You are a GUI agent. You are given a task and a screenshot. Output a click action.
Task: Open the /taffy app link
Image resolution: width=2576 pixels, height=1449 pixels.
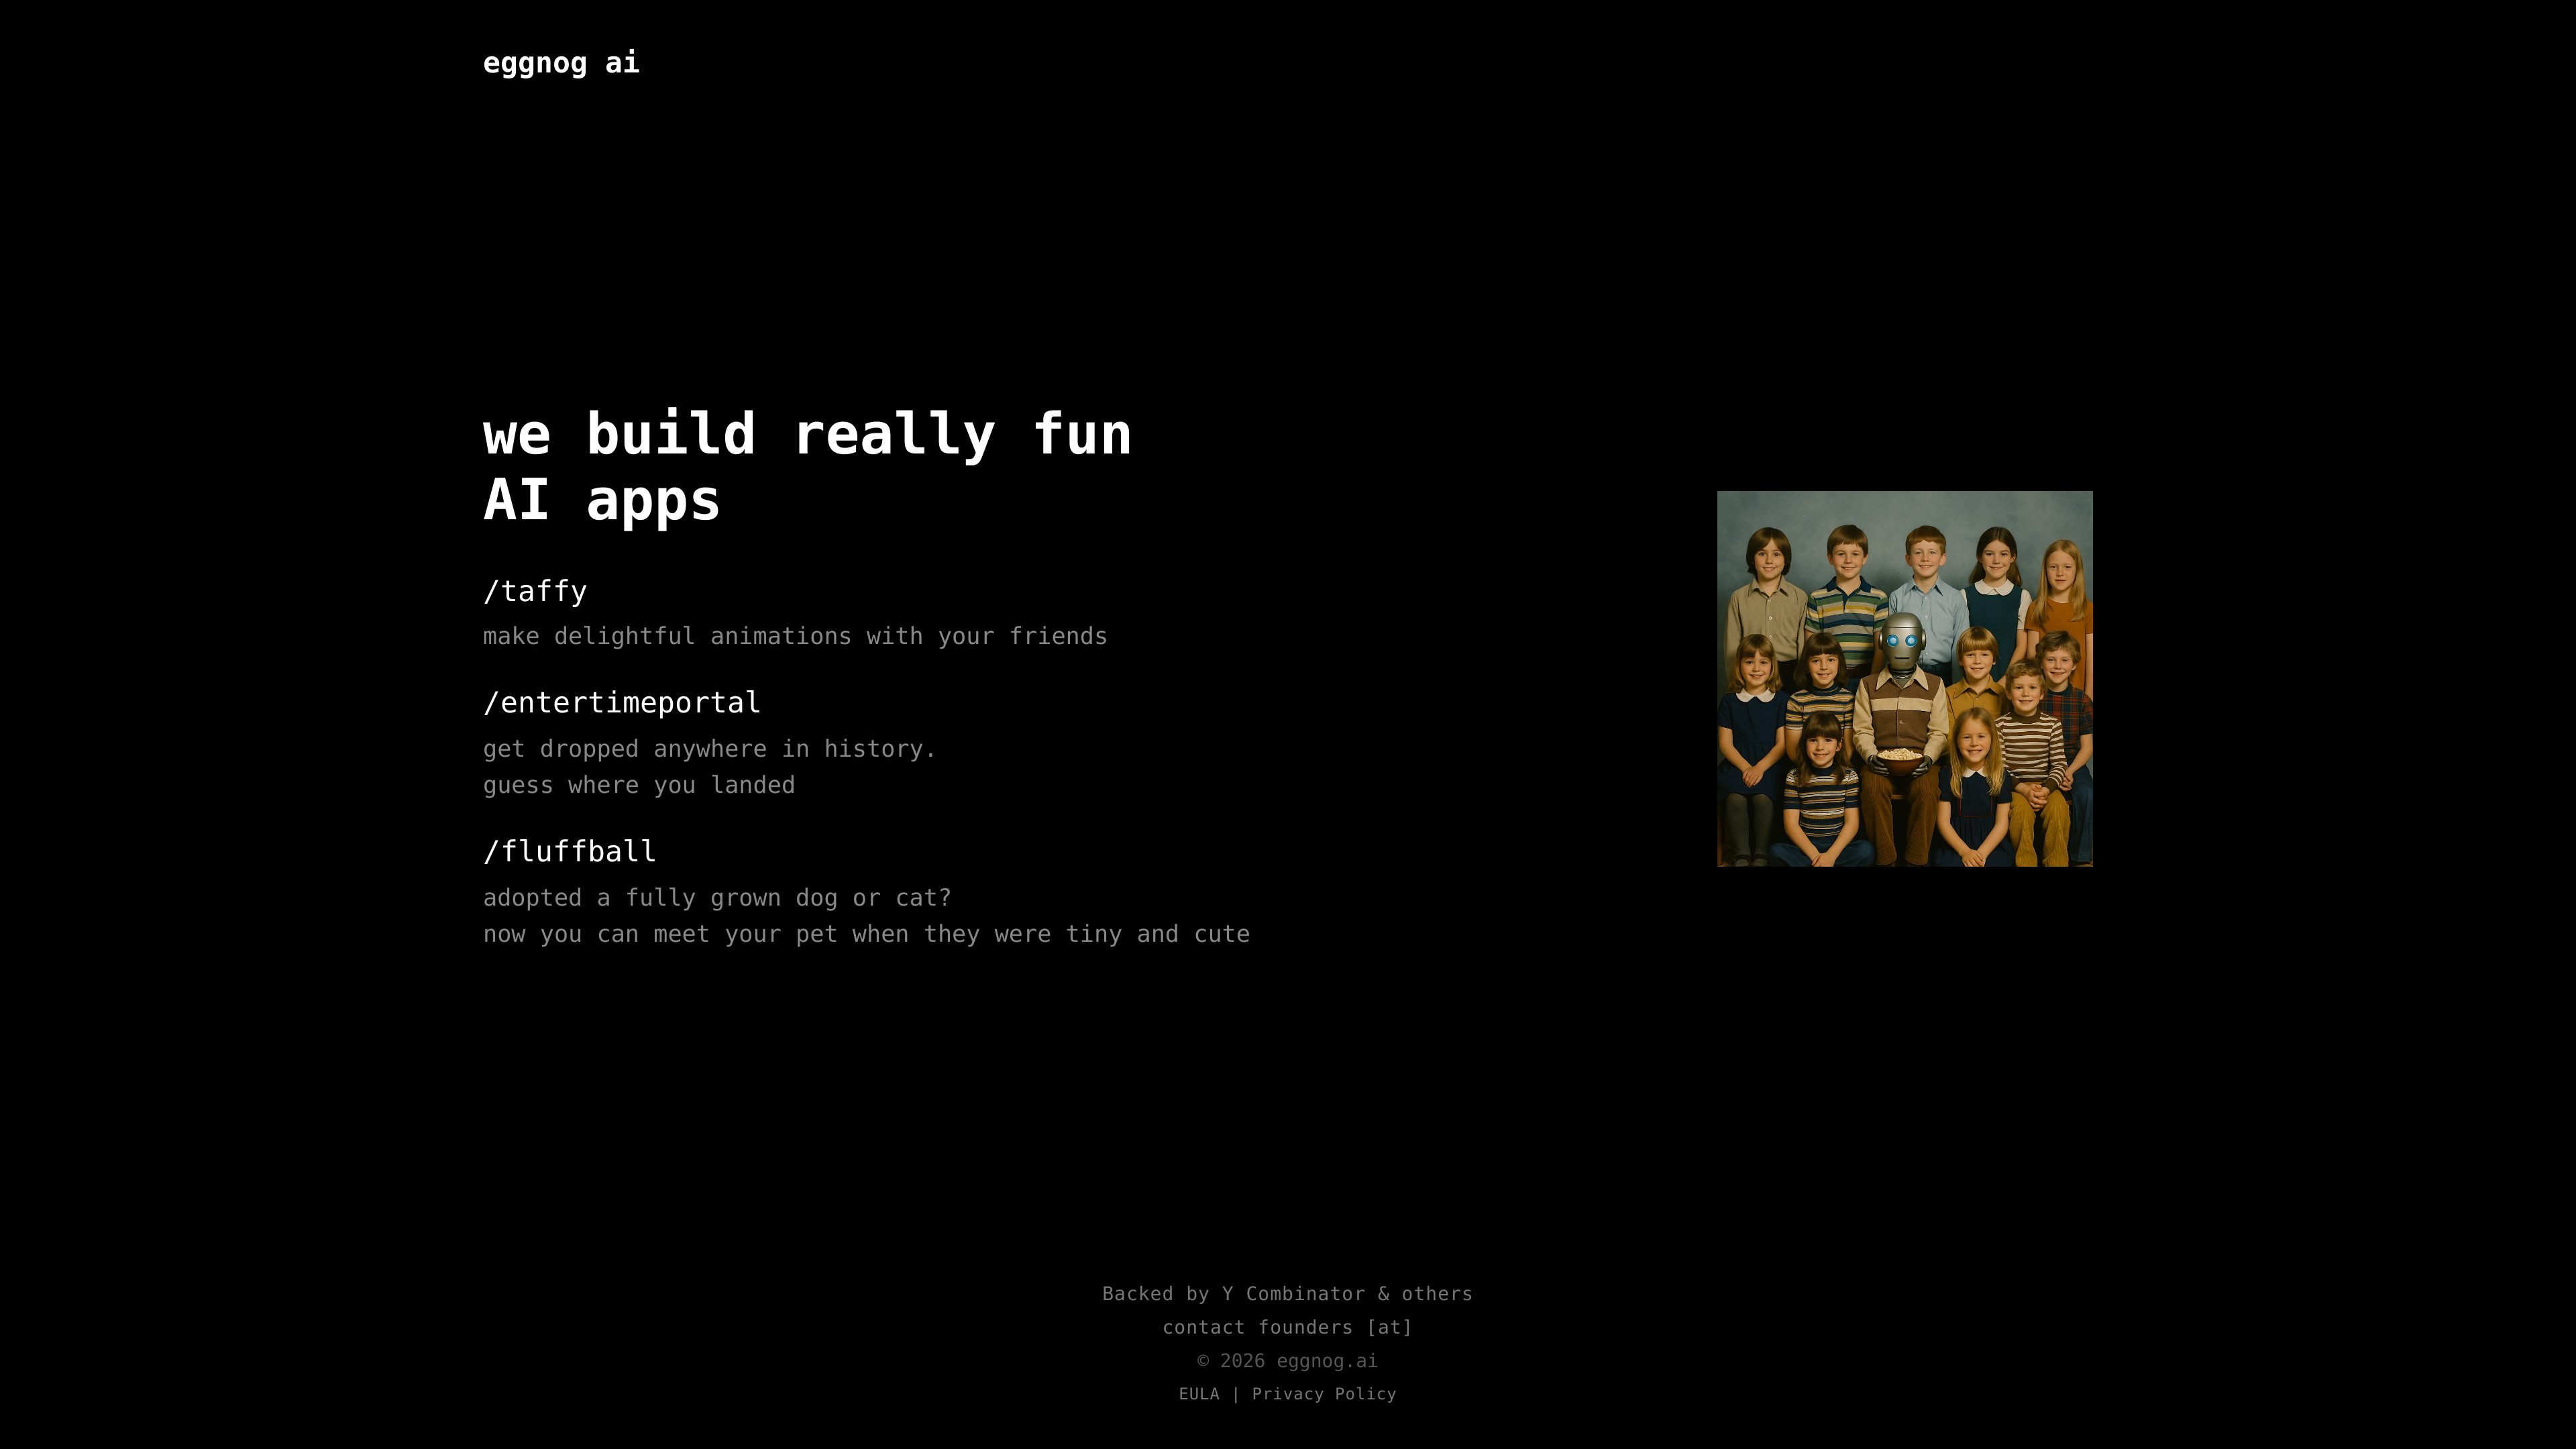(535, 591)
